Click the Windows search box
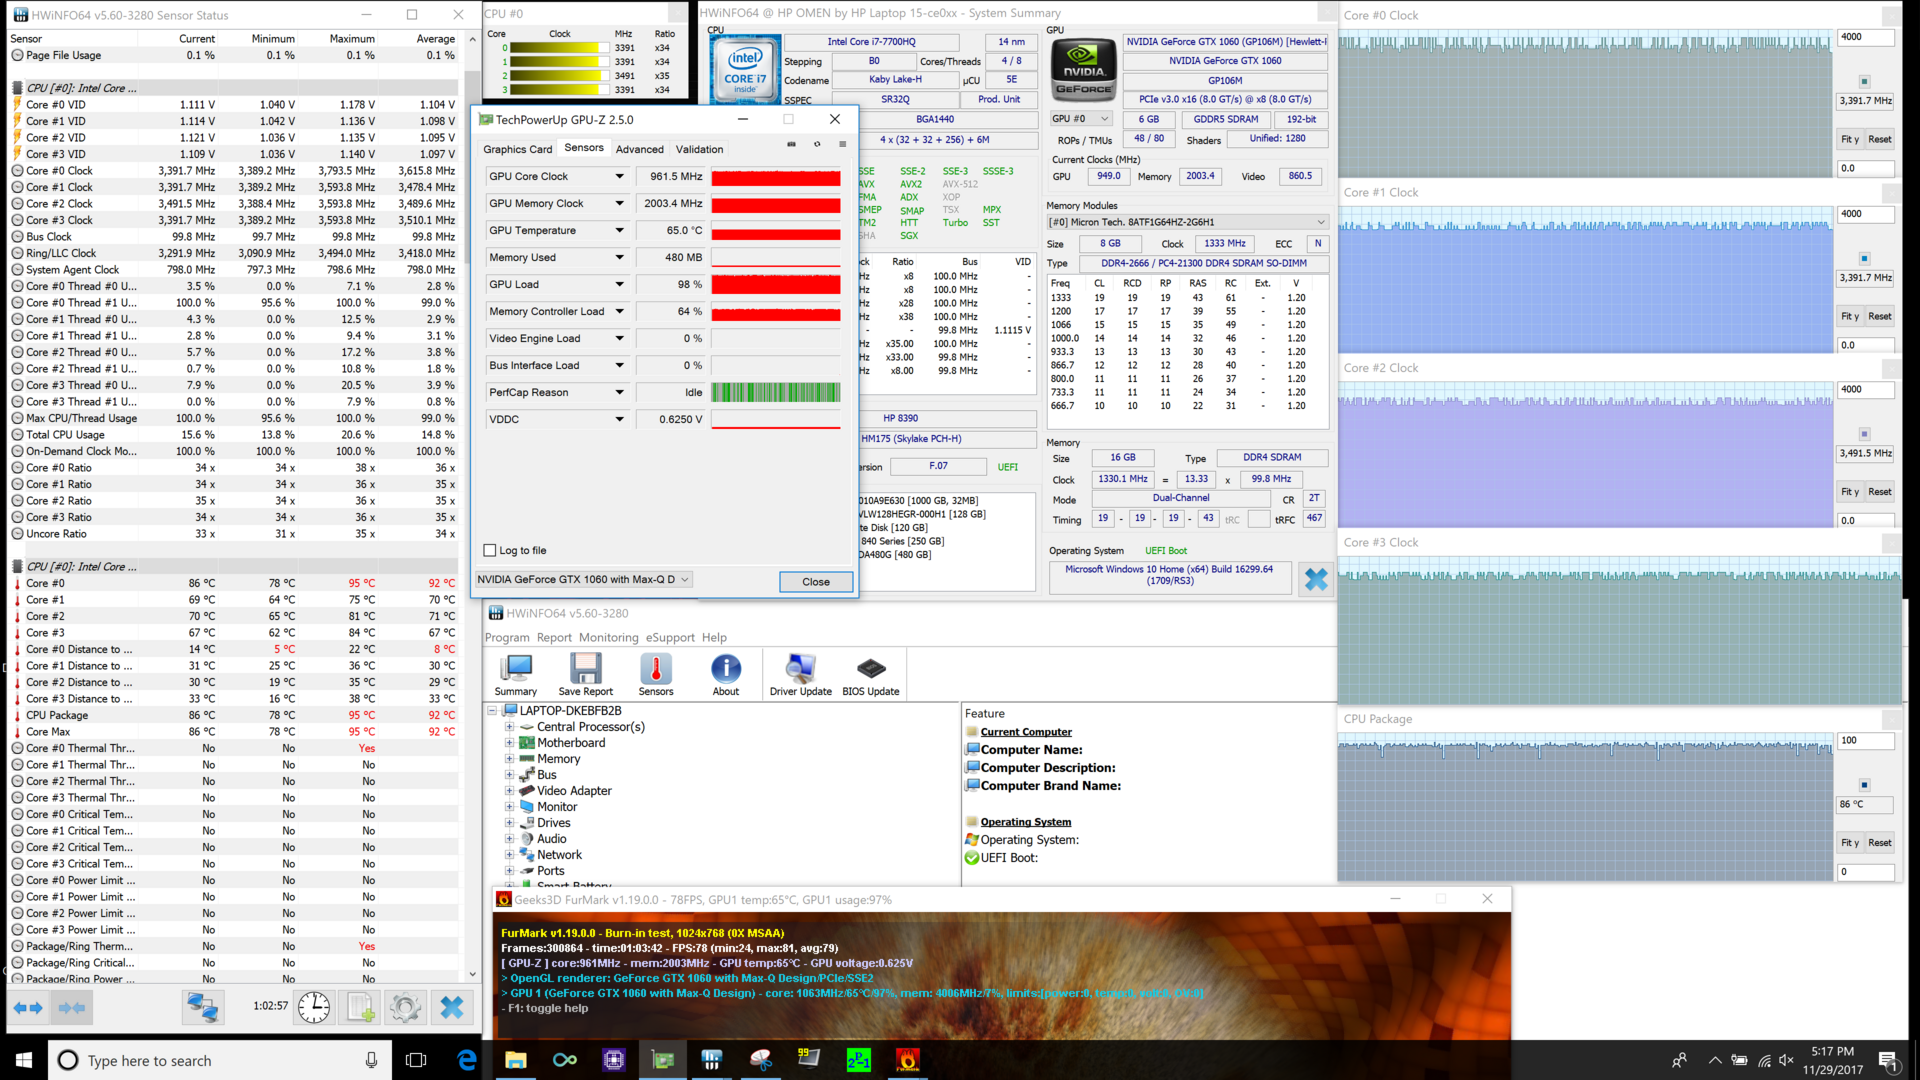1920x1080 pixels. (x=220, y=1060)
